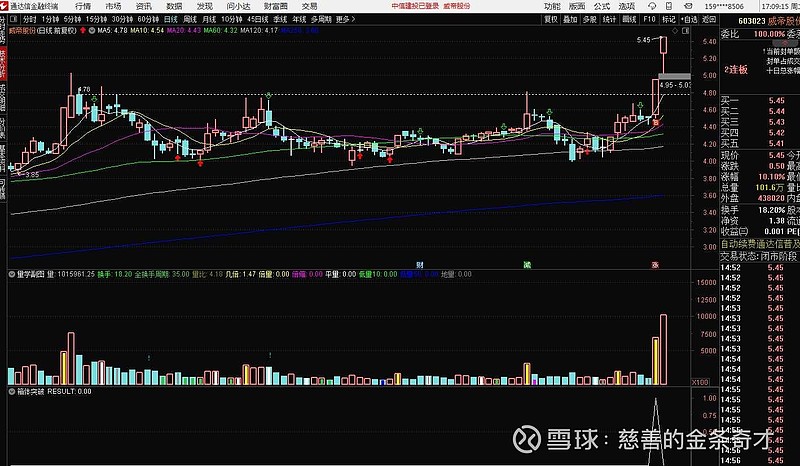This screenshot has height=466, width=800.
Task: Click the diamond icon above price axis
Action: (675, 31)
